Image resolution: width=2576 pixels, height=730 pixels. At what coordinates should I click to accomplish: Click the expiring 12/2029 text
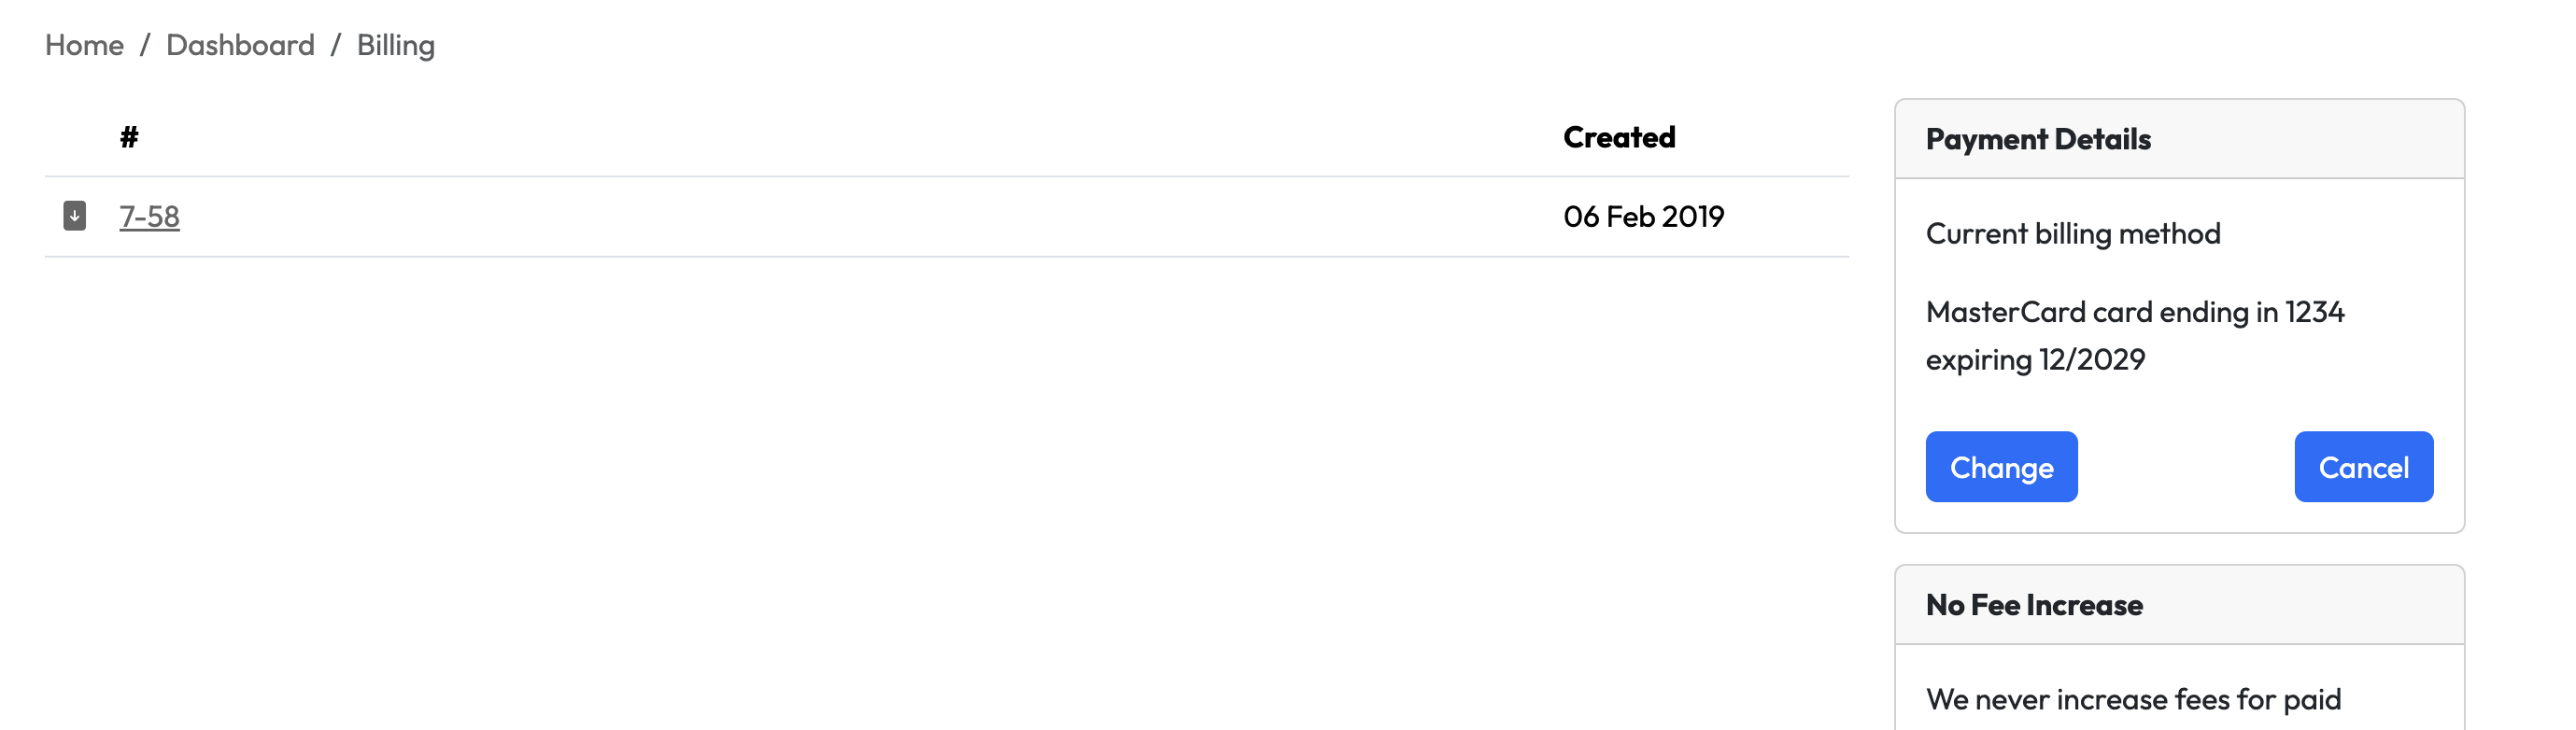(2035, 359)
